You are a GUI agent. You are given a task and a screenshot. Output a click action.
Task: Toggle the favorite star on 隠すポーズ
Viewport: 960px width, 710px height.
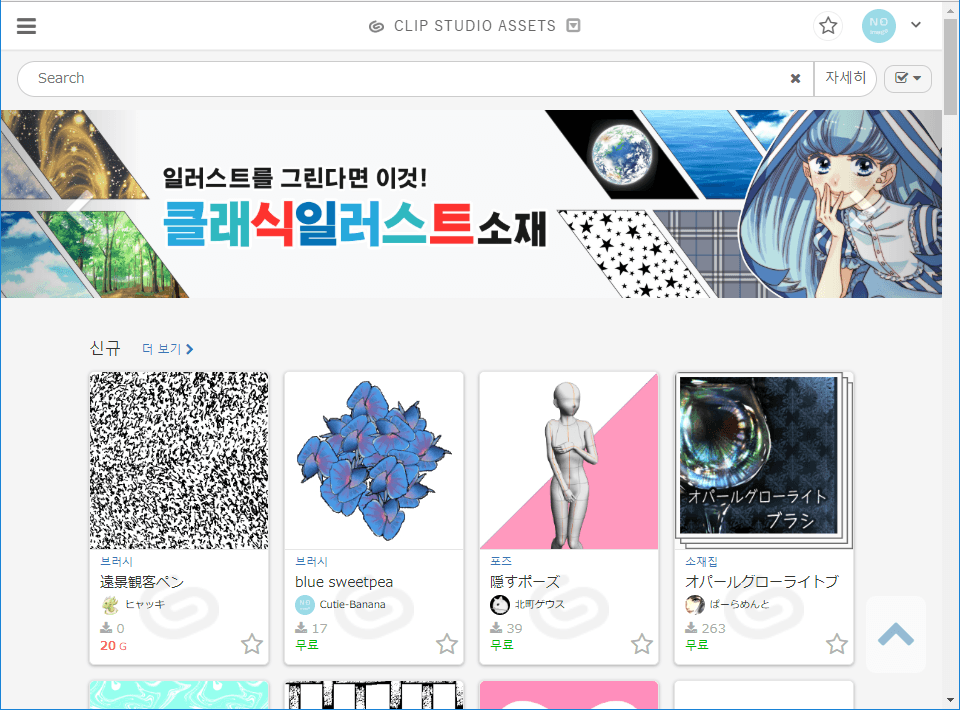(x=641, y=645)
